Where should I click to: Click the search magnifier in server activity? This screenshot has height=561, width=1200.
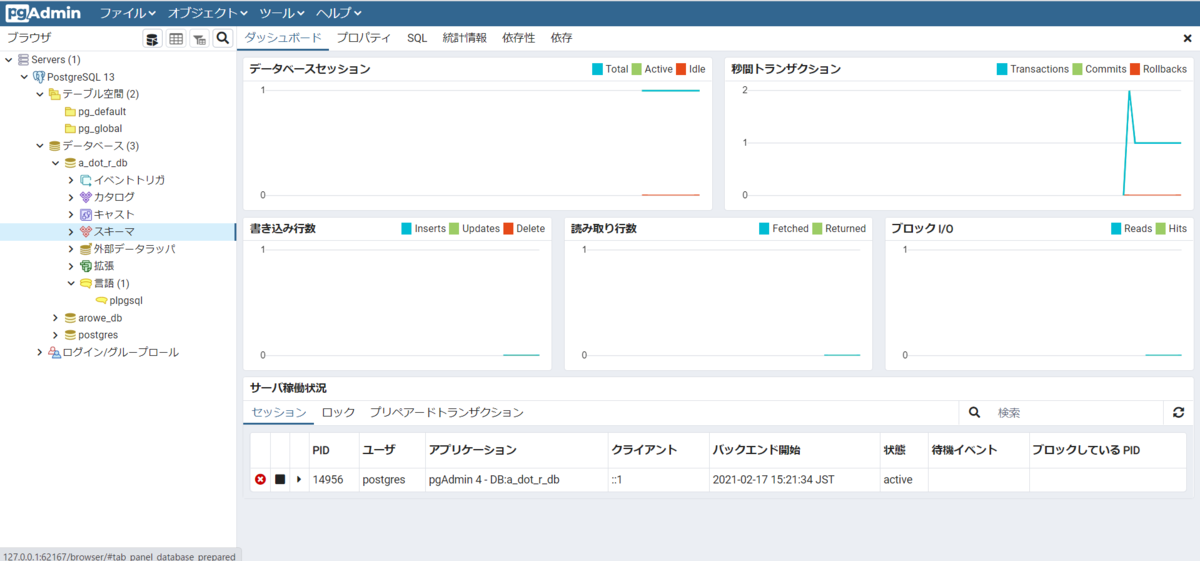[975, 412]
